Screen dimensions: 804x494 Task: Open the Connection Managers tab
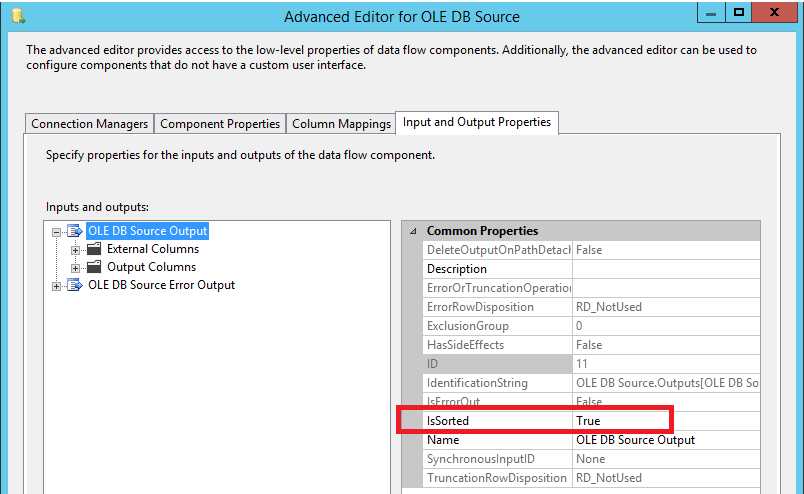[x=89, y=124]
